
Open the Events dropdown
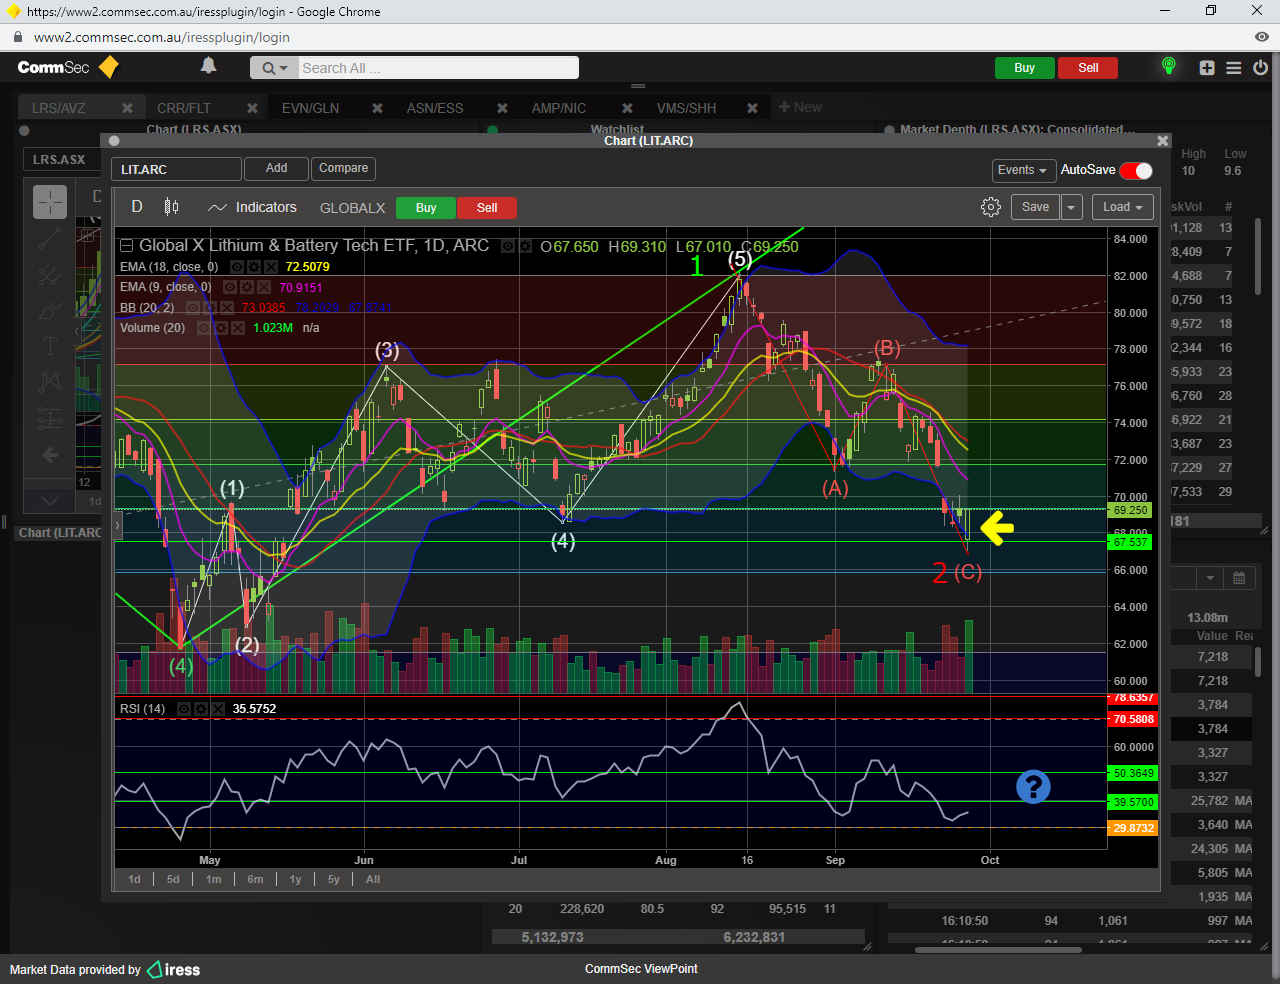[x=1022, y=170]
